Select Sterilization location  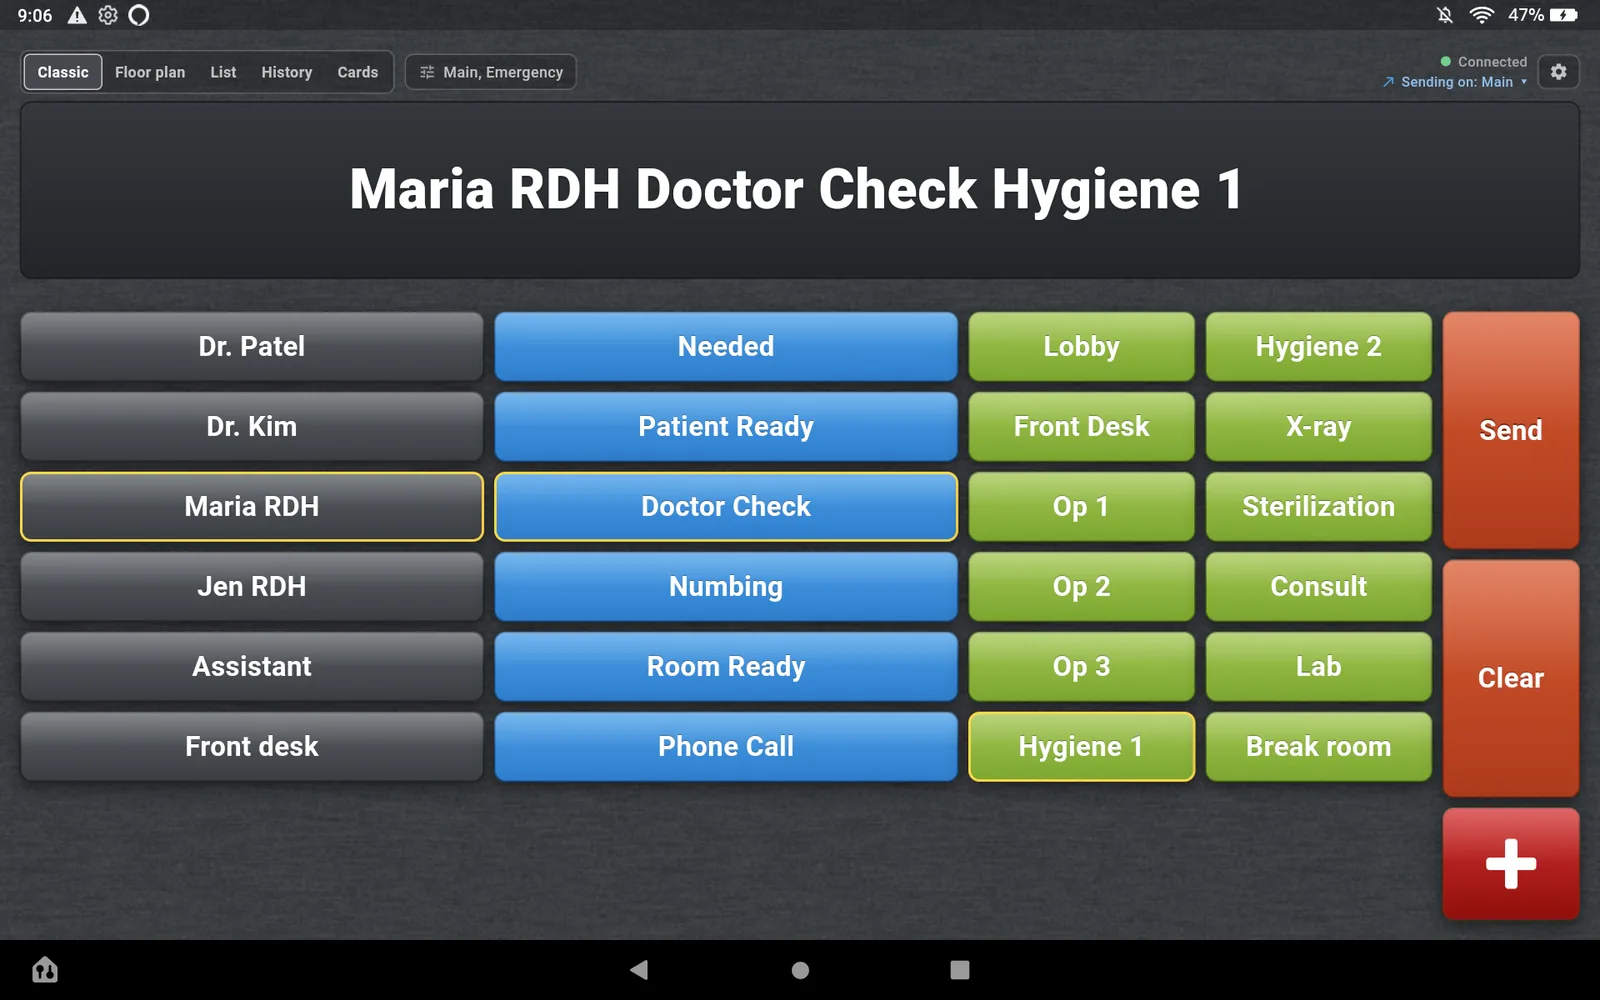[x=1318, y=506]
